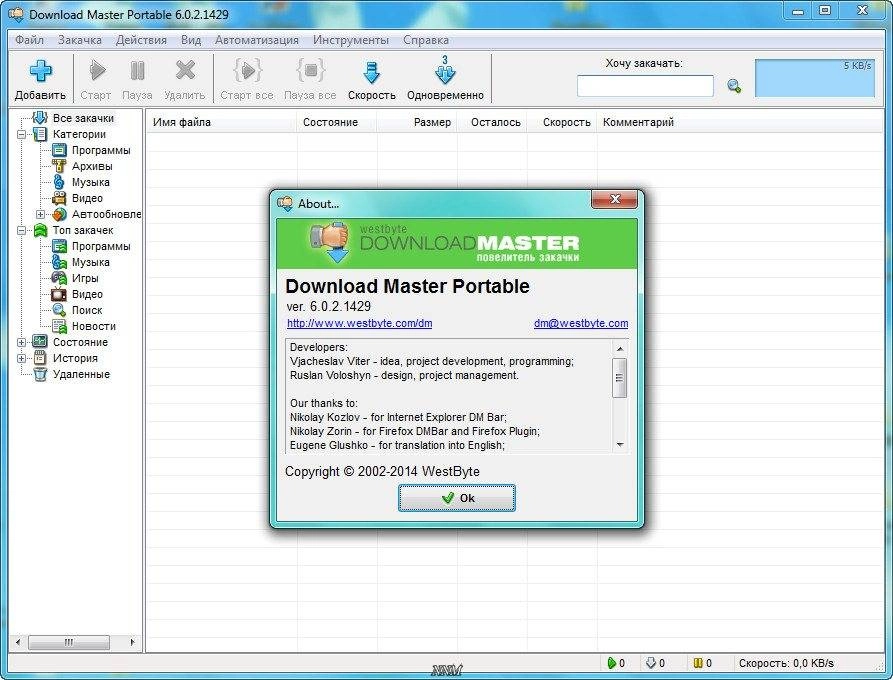Click the active downloads status bar icon
Image resolution: width=893 pixels, height=680 pixels.
[611, 663]
